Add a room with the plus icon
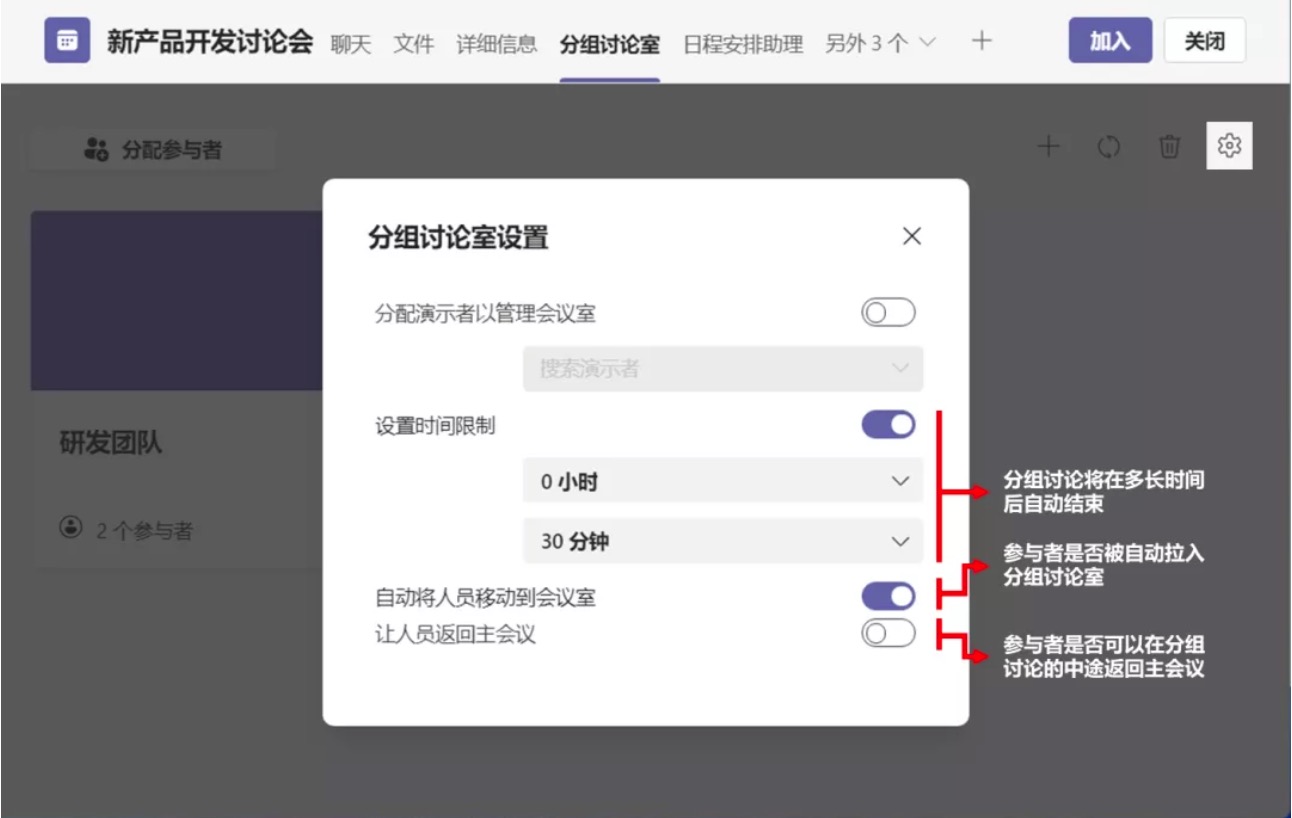 click(1048, 147)
